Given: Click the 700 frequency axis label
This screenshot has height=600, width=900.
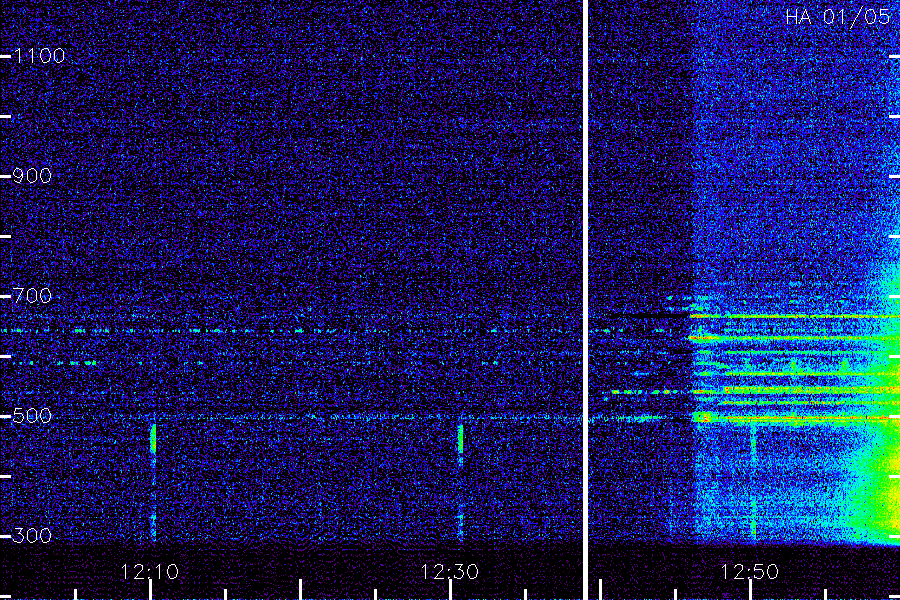Looking at the screenshot, I should (x=32, y=296).
